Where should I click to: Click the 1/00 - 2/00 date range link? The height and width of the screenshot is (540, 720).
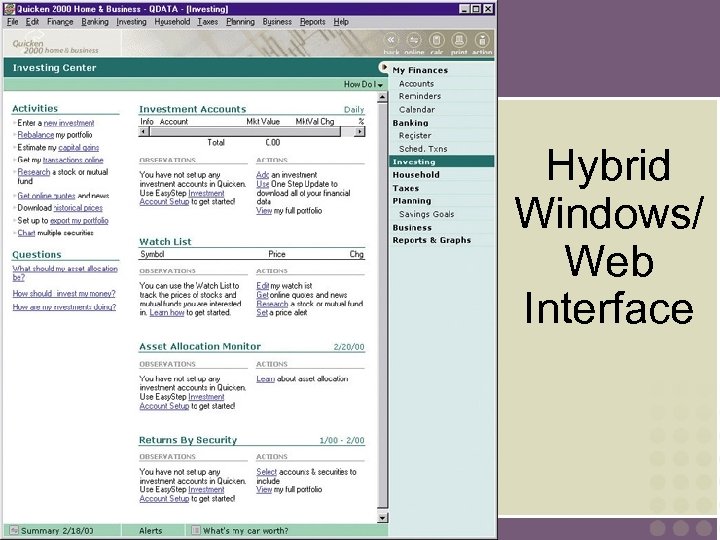click(342, 440)
